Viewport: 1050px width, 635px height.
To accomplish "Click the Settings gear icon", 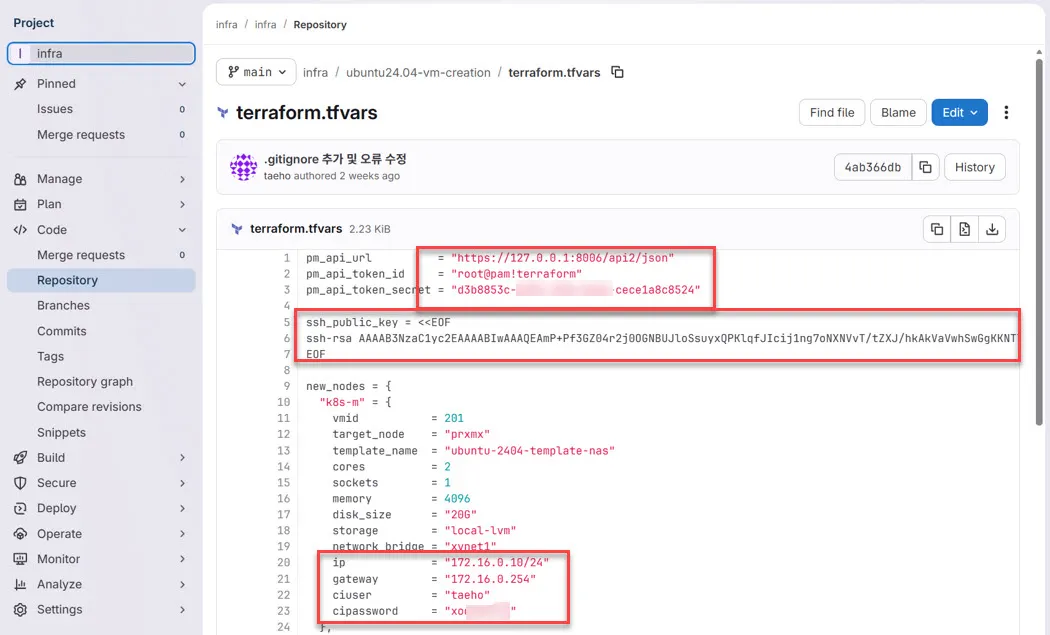I will click(x=20, y=610).
